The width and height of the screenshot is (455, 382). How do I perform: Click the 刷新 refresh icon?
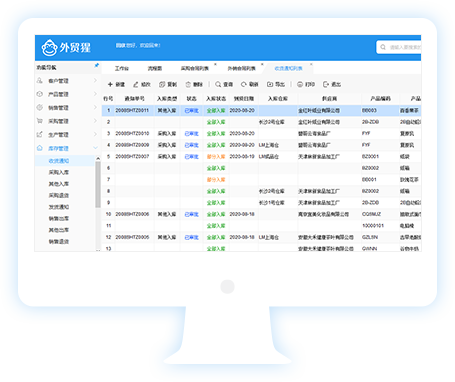point(244,84)
